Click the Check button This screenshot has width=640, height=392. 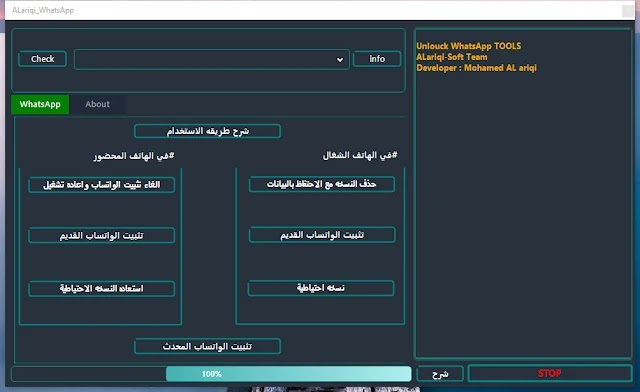[42, 59]
